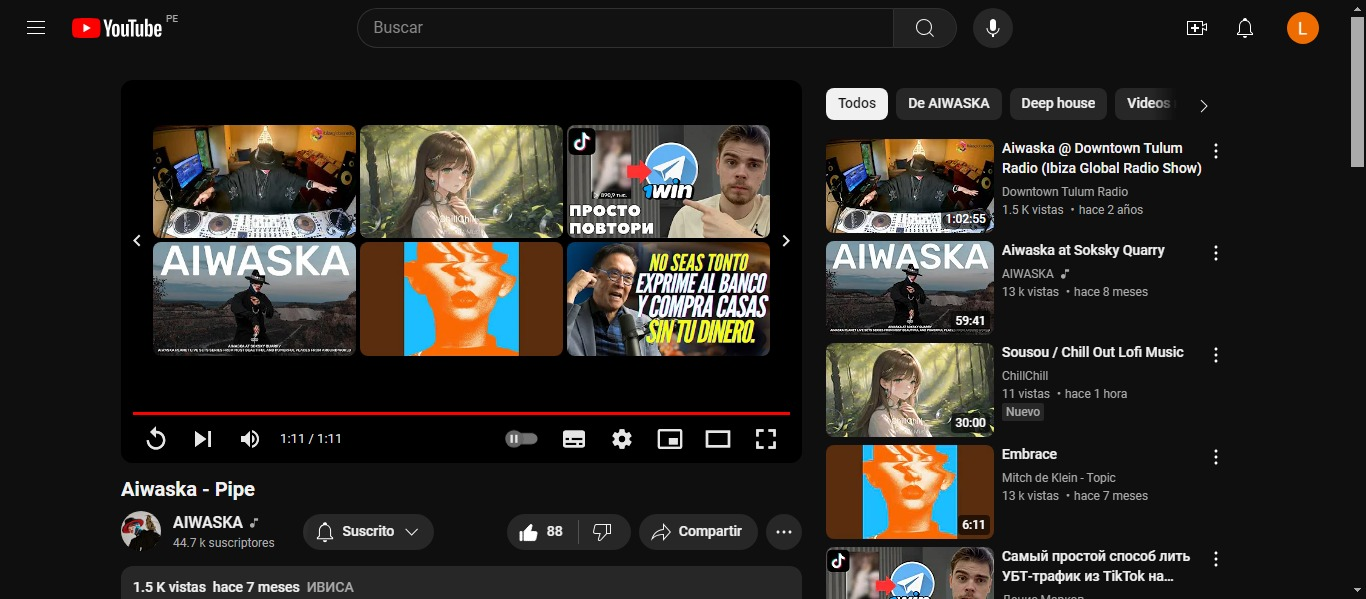Open Aiwaska at Soksky Quarry sidebar thumbnail
Viewport: 1366px width, 599px height.
coord(910,288)
